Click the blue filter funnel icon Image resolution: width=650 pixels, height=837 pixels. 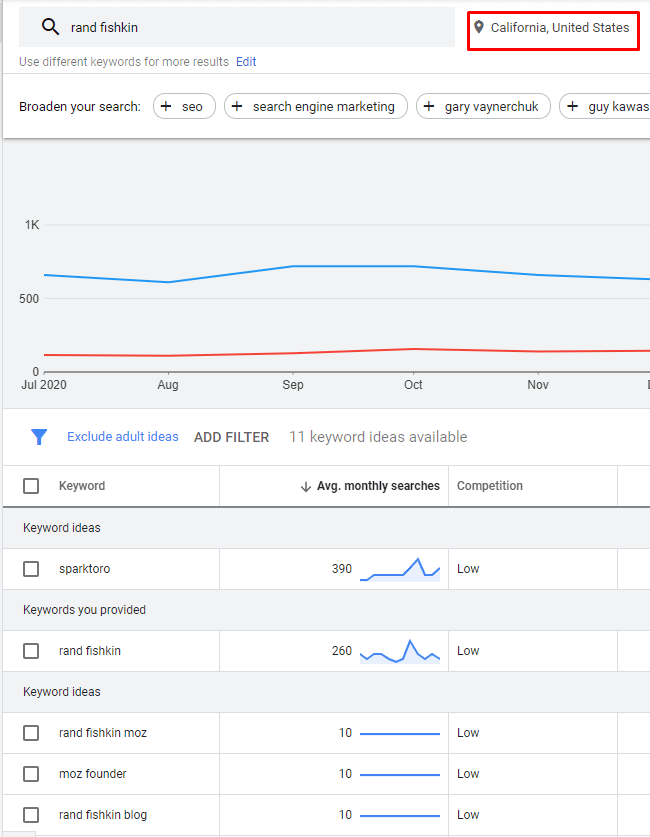tap(39, 437)
